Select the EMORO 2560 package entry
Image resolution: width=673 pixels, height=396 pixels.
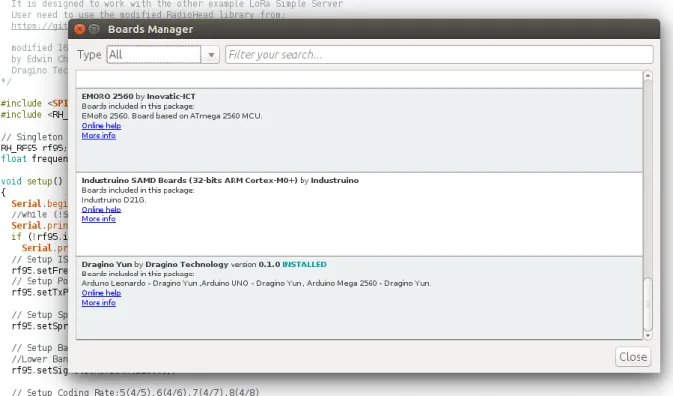(x=359, y=130)
